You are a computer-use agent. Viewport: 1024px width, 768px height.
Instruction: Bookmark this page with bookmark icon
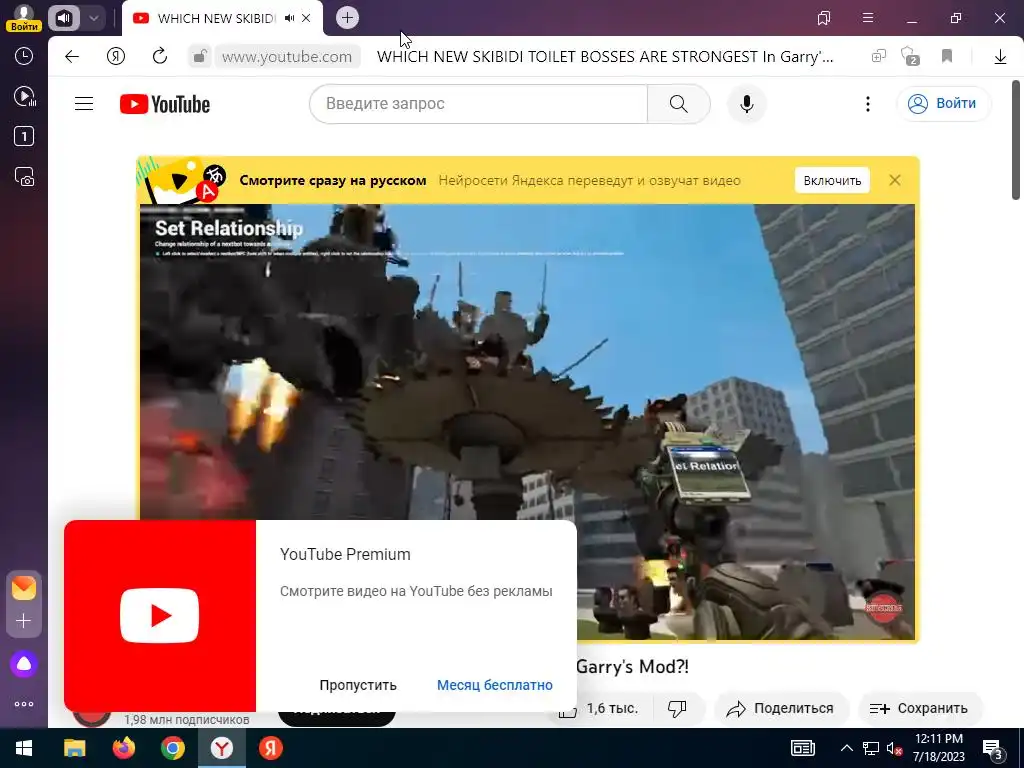(x=947, y=56)
